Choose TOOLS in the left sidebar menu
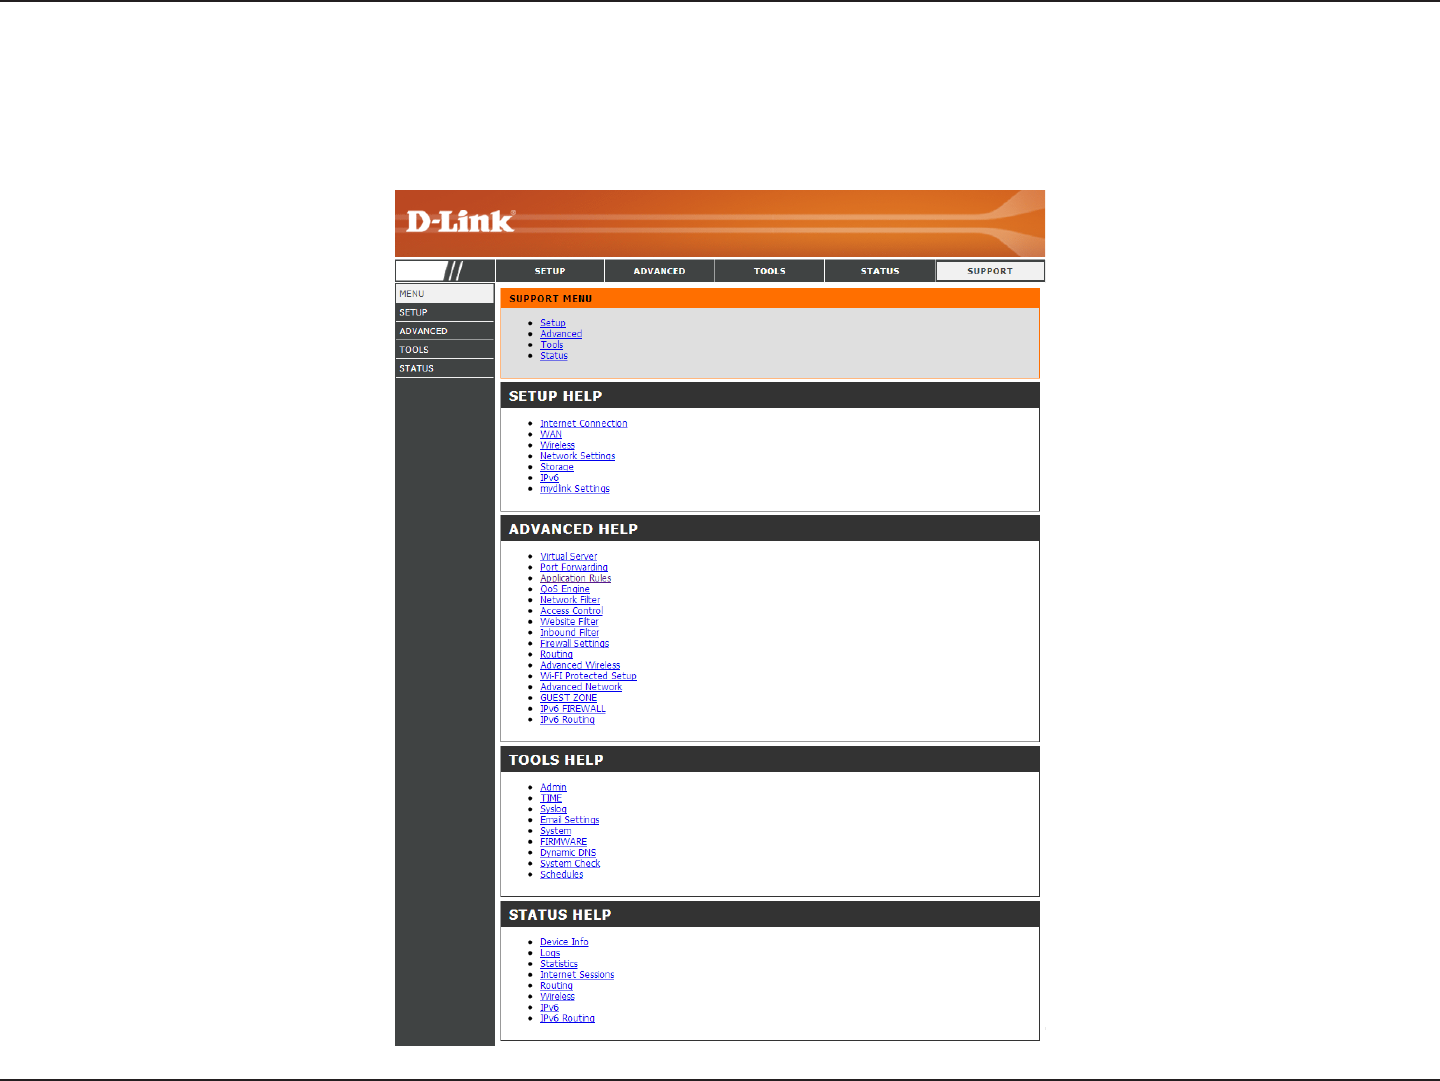 [x=445, y=350]
